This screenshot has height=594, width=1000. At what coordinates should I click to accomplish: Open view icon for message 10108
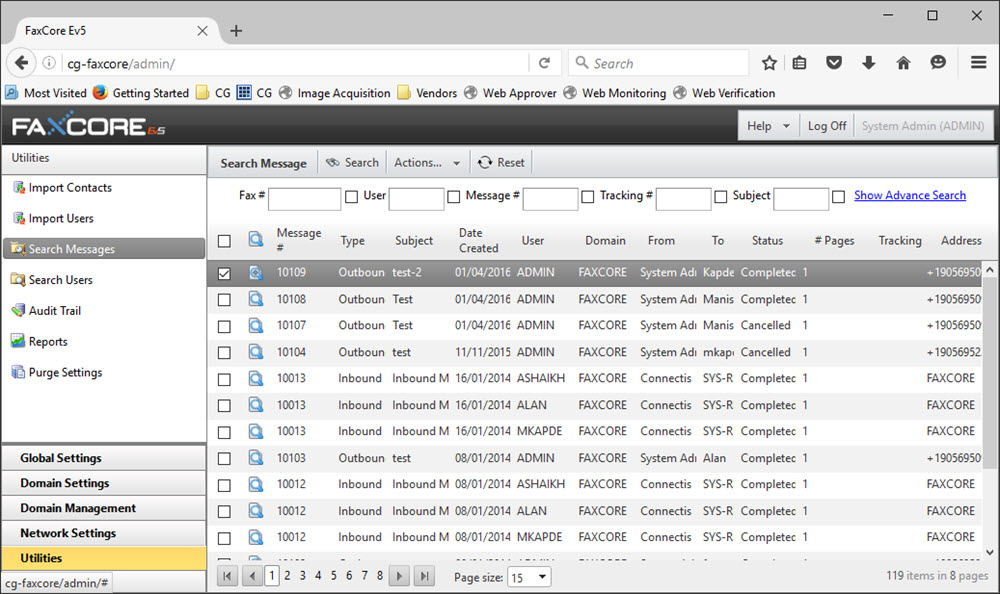(256, 299)
